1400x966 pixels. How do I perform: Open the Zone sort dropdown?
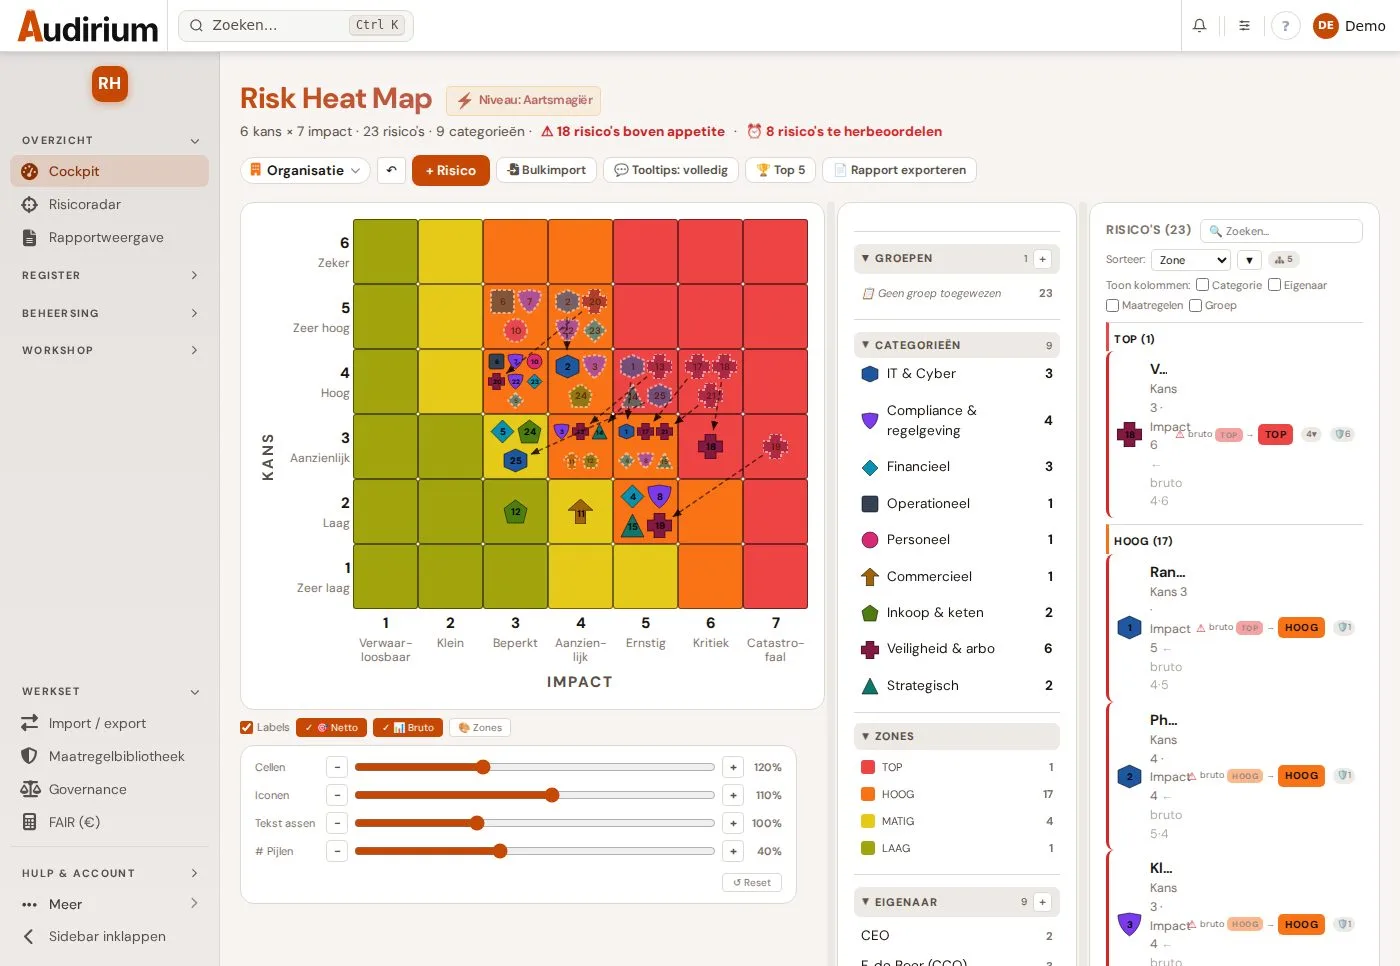[x=1191, y=260]
